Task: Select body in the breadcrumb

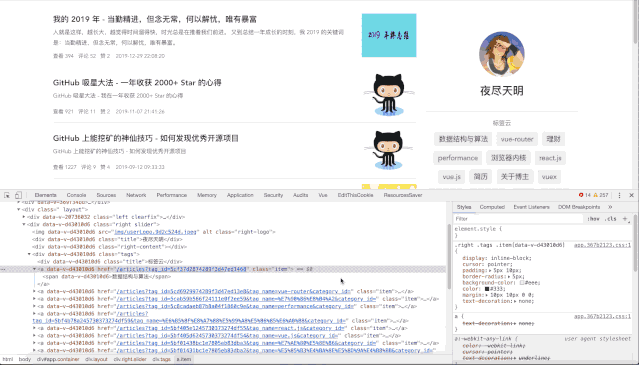Action: pyautogui.click(x=25, y=359)
